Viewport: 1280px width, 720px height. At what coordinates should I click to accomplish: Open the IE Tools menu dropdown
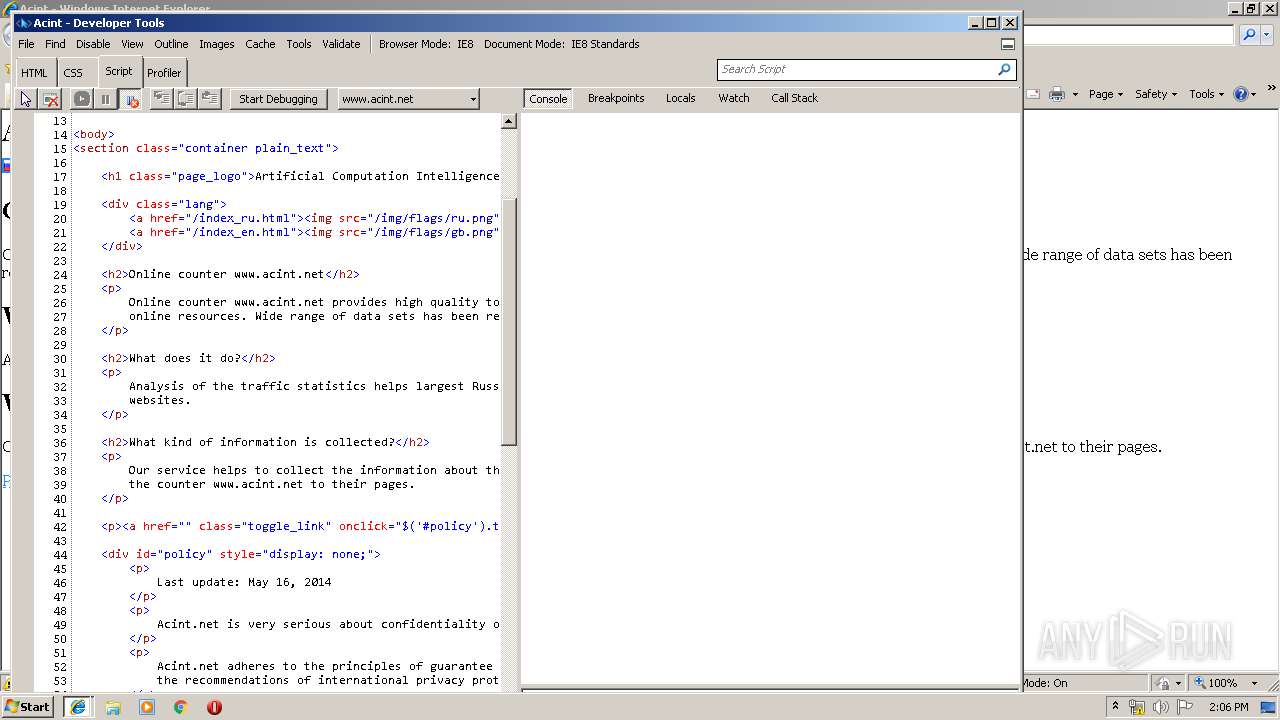pos(1207,94)
